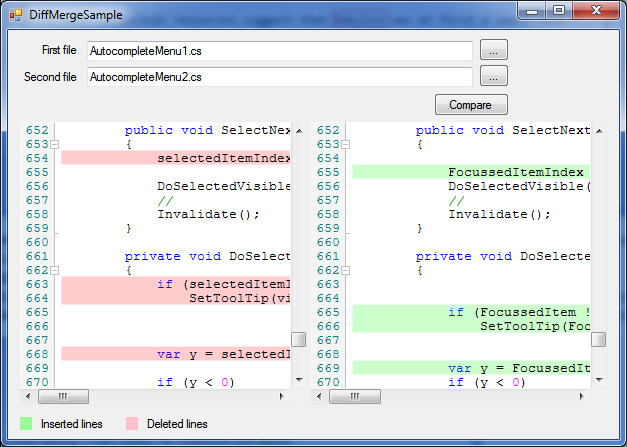627x447 pixels.
Task: Click the pink Deleted lines color swatch
Action: pos(132,424)
